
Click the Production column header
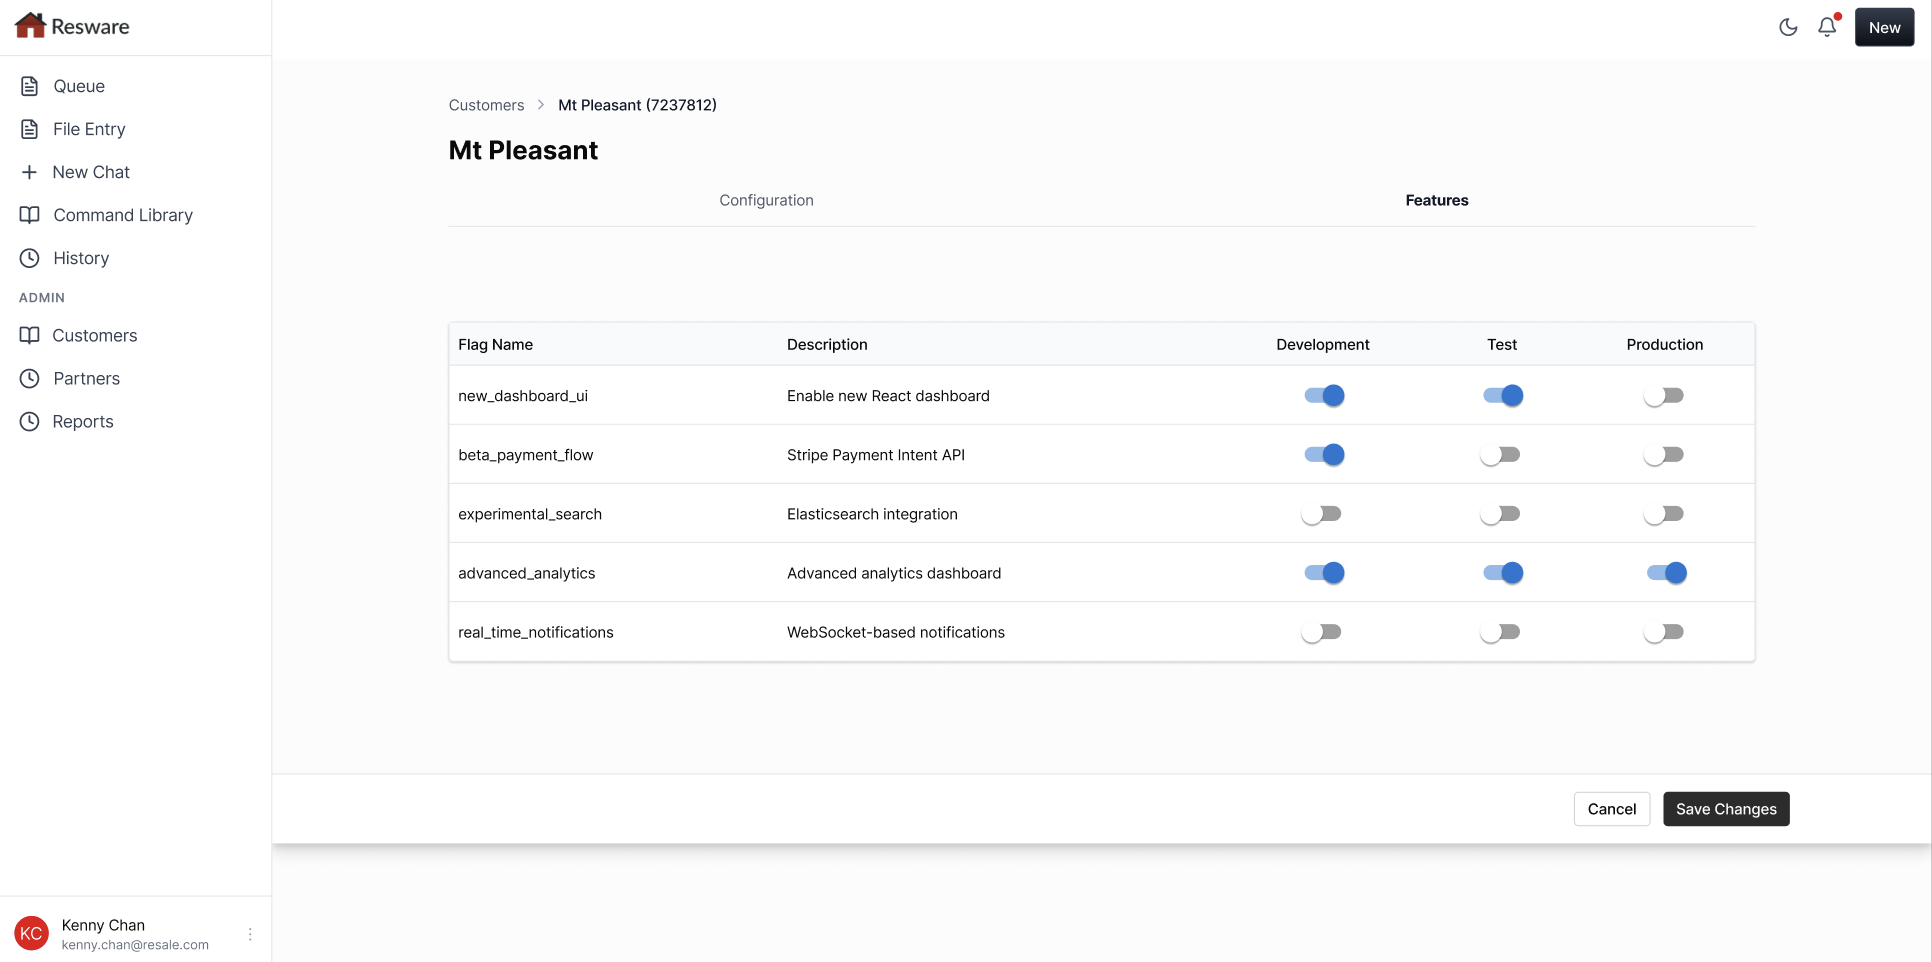click(x=1664, y=344)
